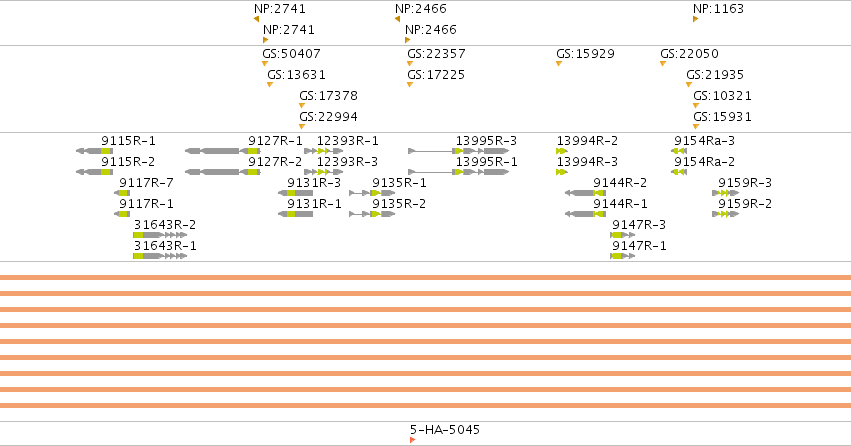Click the GS:22357 feature label
This screenshot has width=851, height=446.
pos(436,54)
